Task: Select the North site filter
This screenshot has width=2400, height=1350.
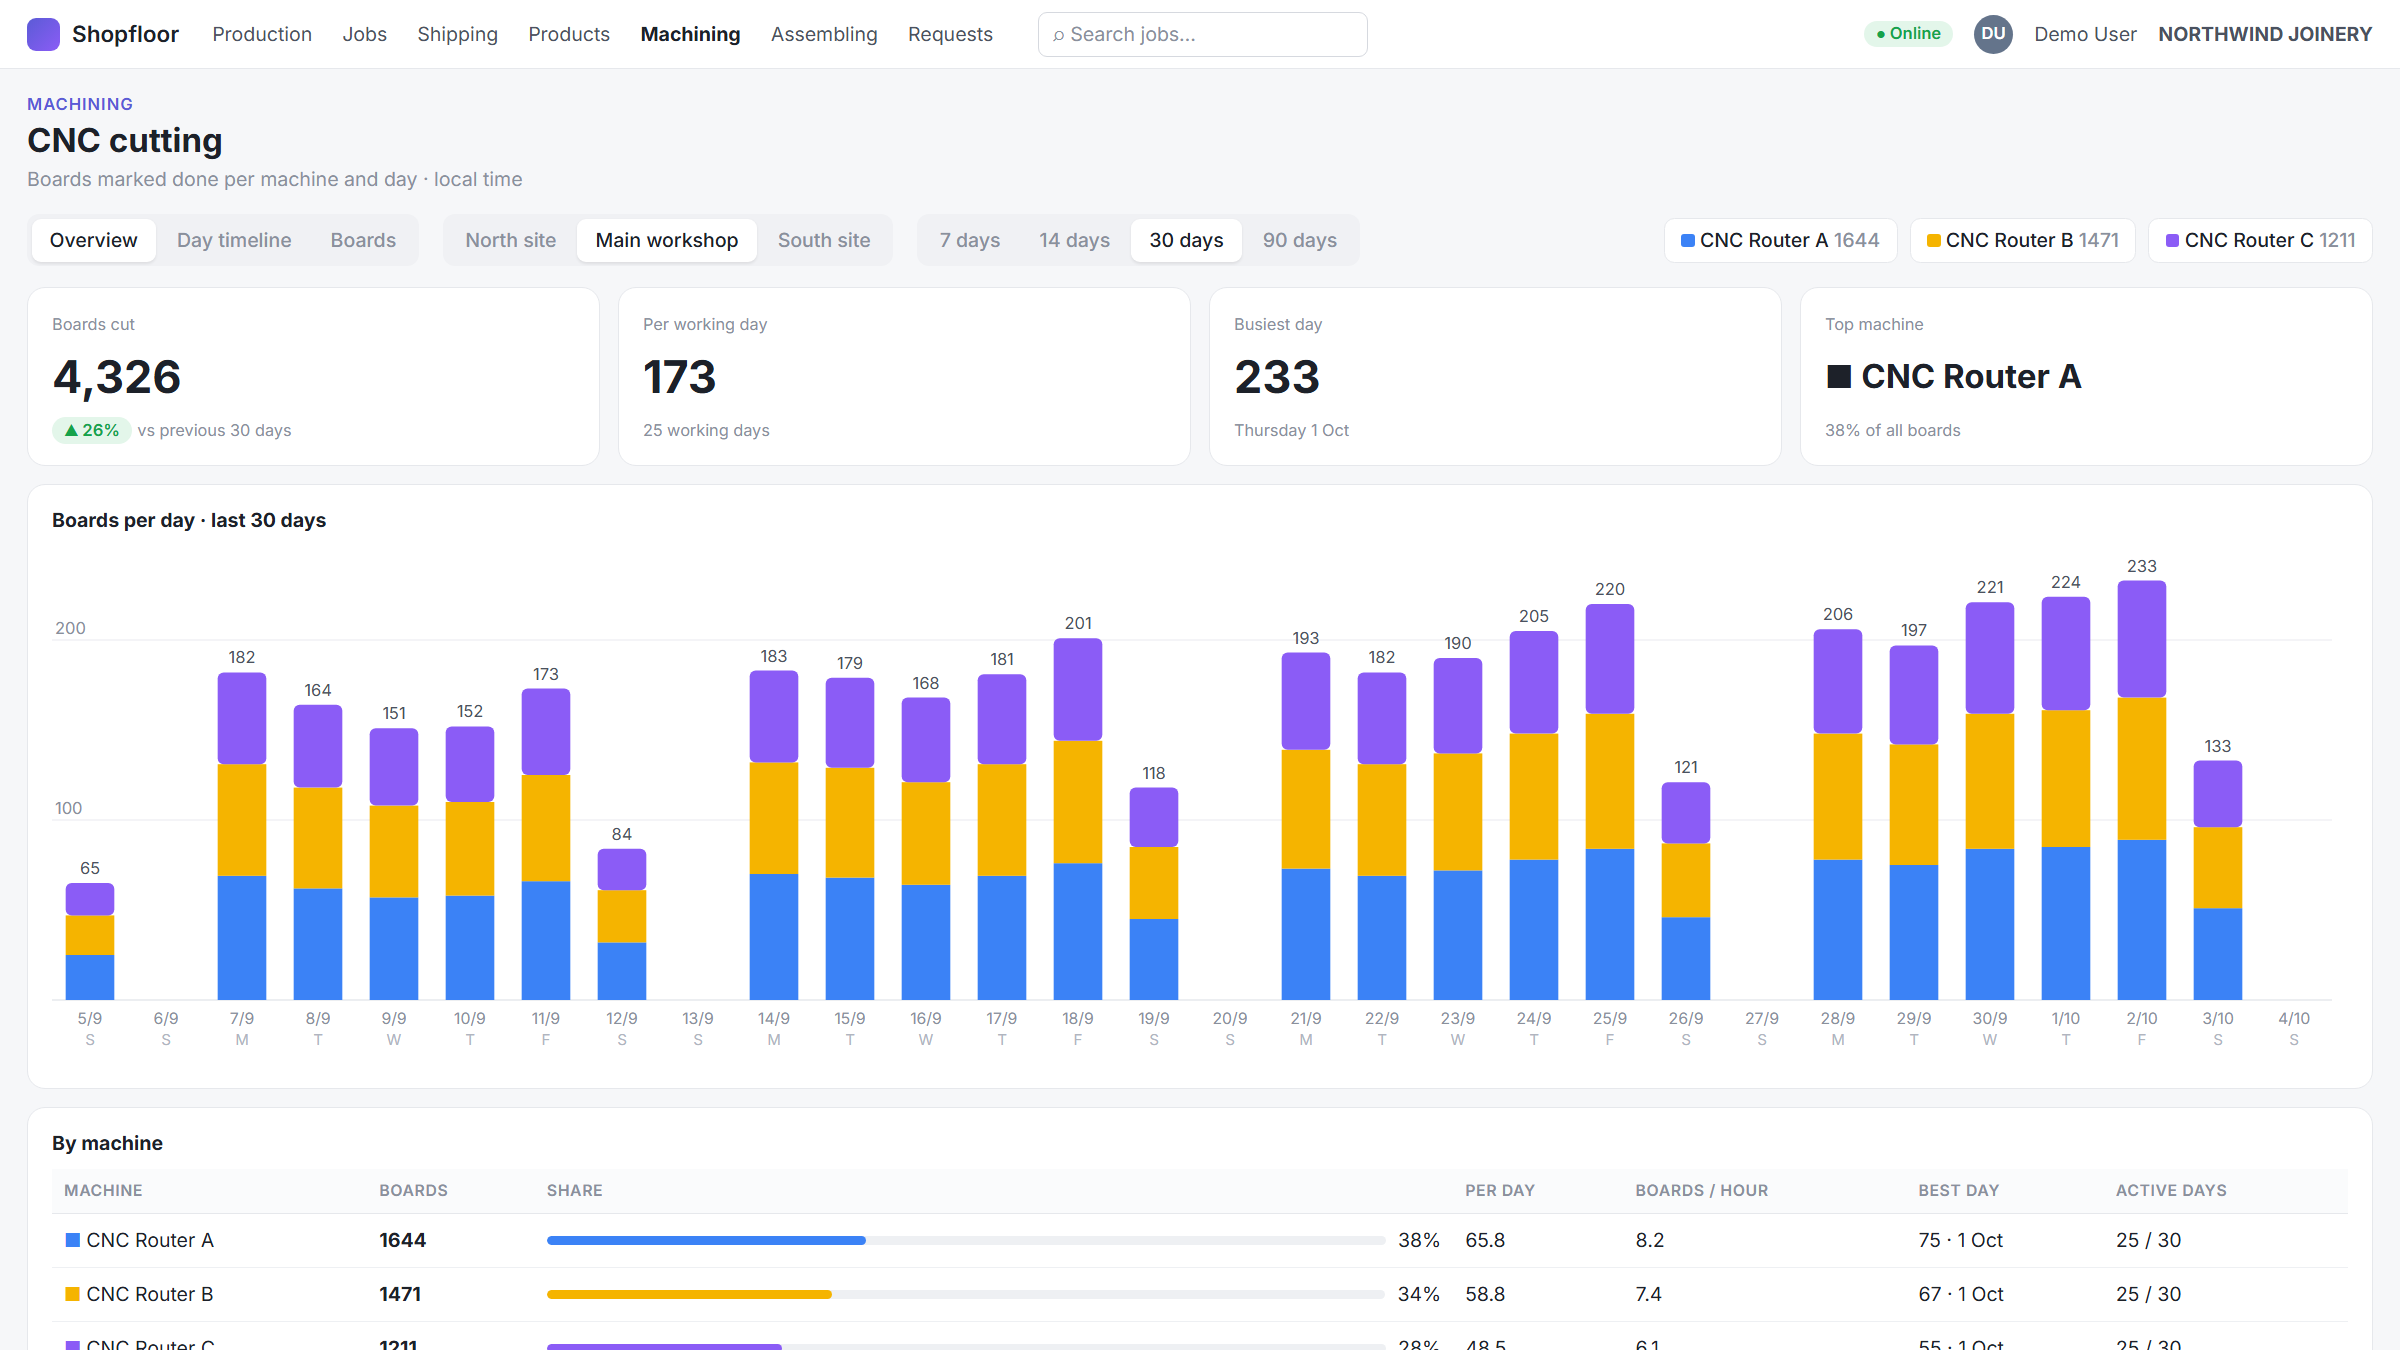Action: tap(511, 240)
